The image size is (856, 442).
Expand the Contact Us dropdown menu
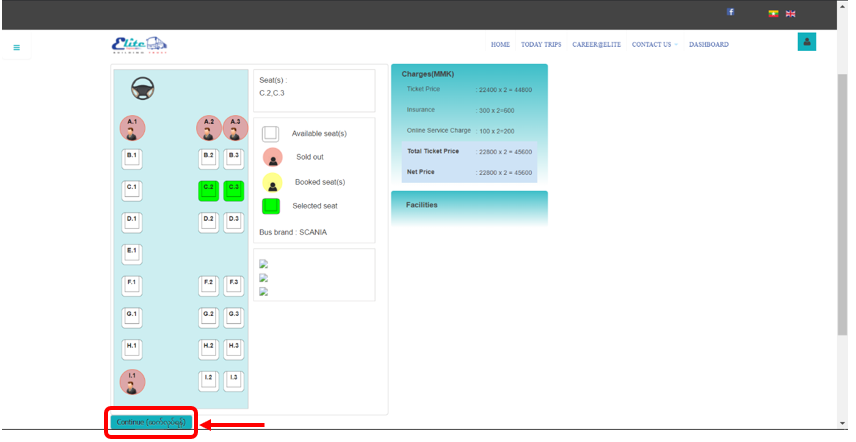[x=654, y=45]
